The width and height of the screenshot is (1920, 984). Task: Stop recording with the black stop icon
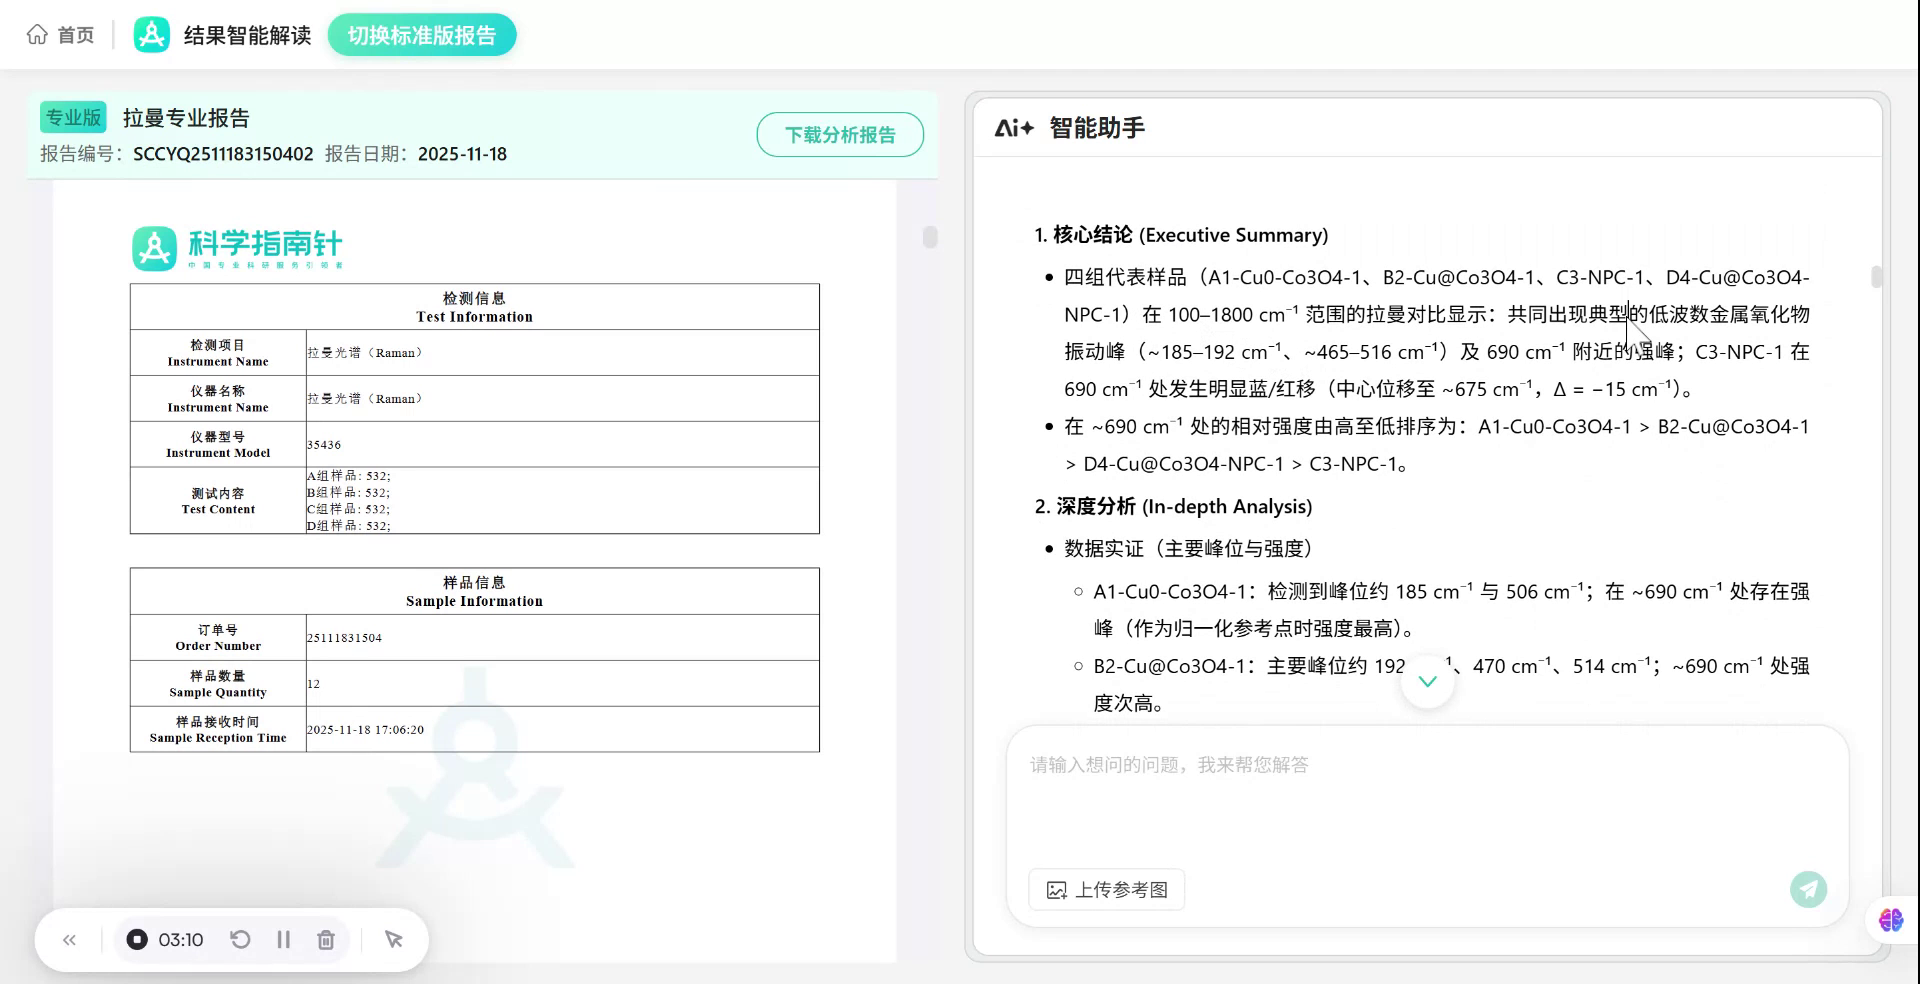point(136,939)
